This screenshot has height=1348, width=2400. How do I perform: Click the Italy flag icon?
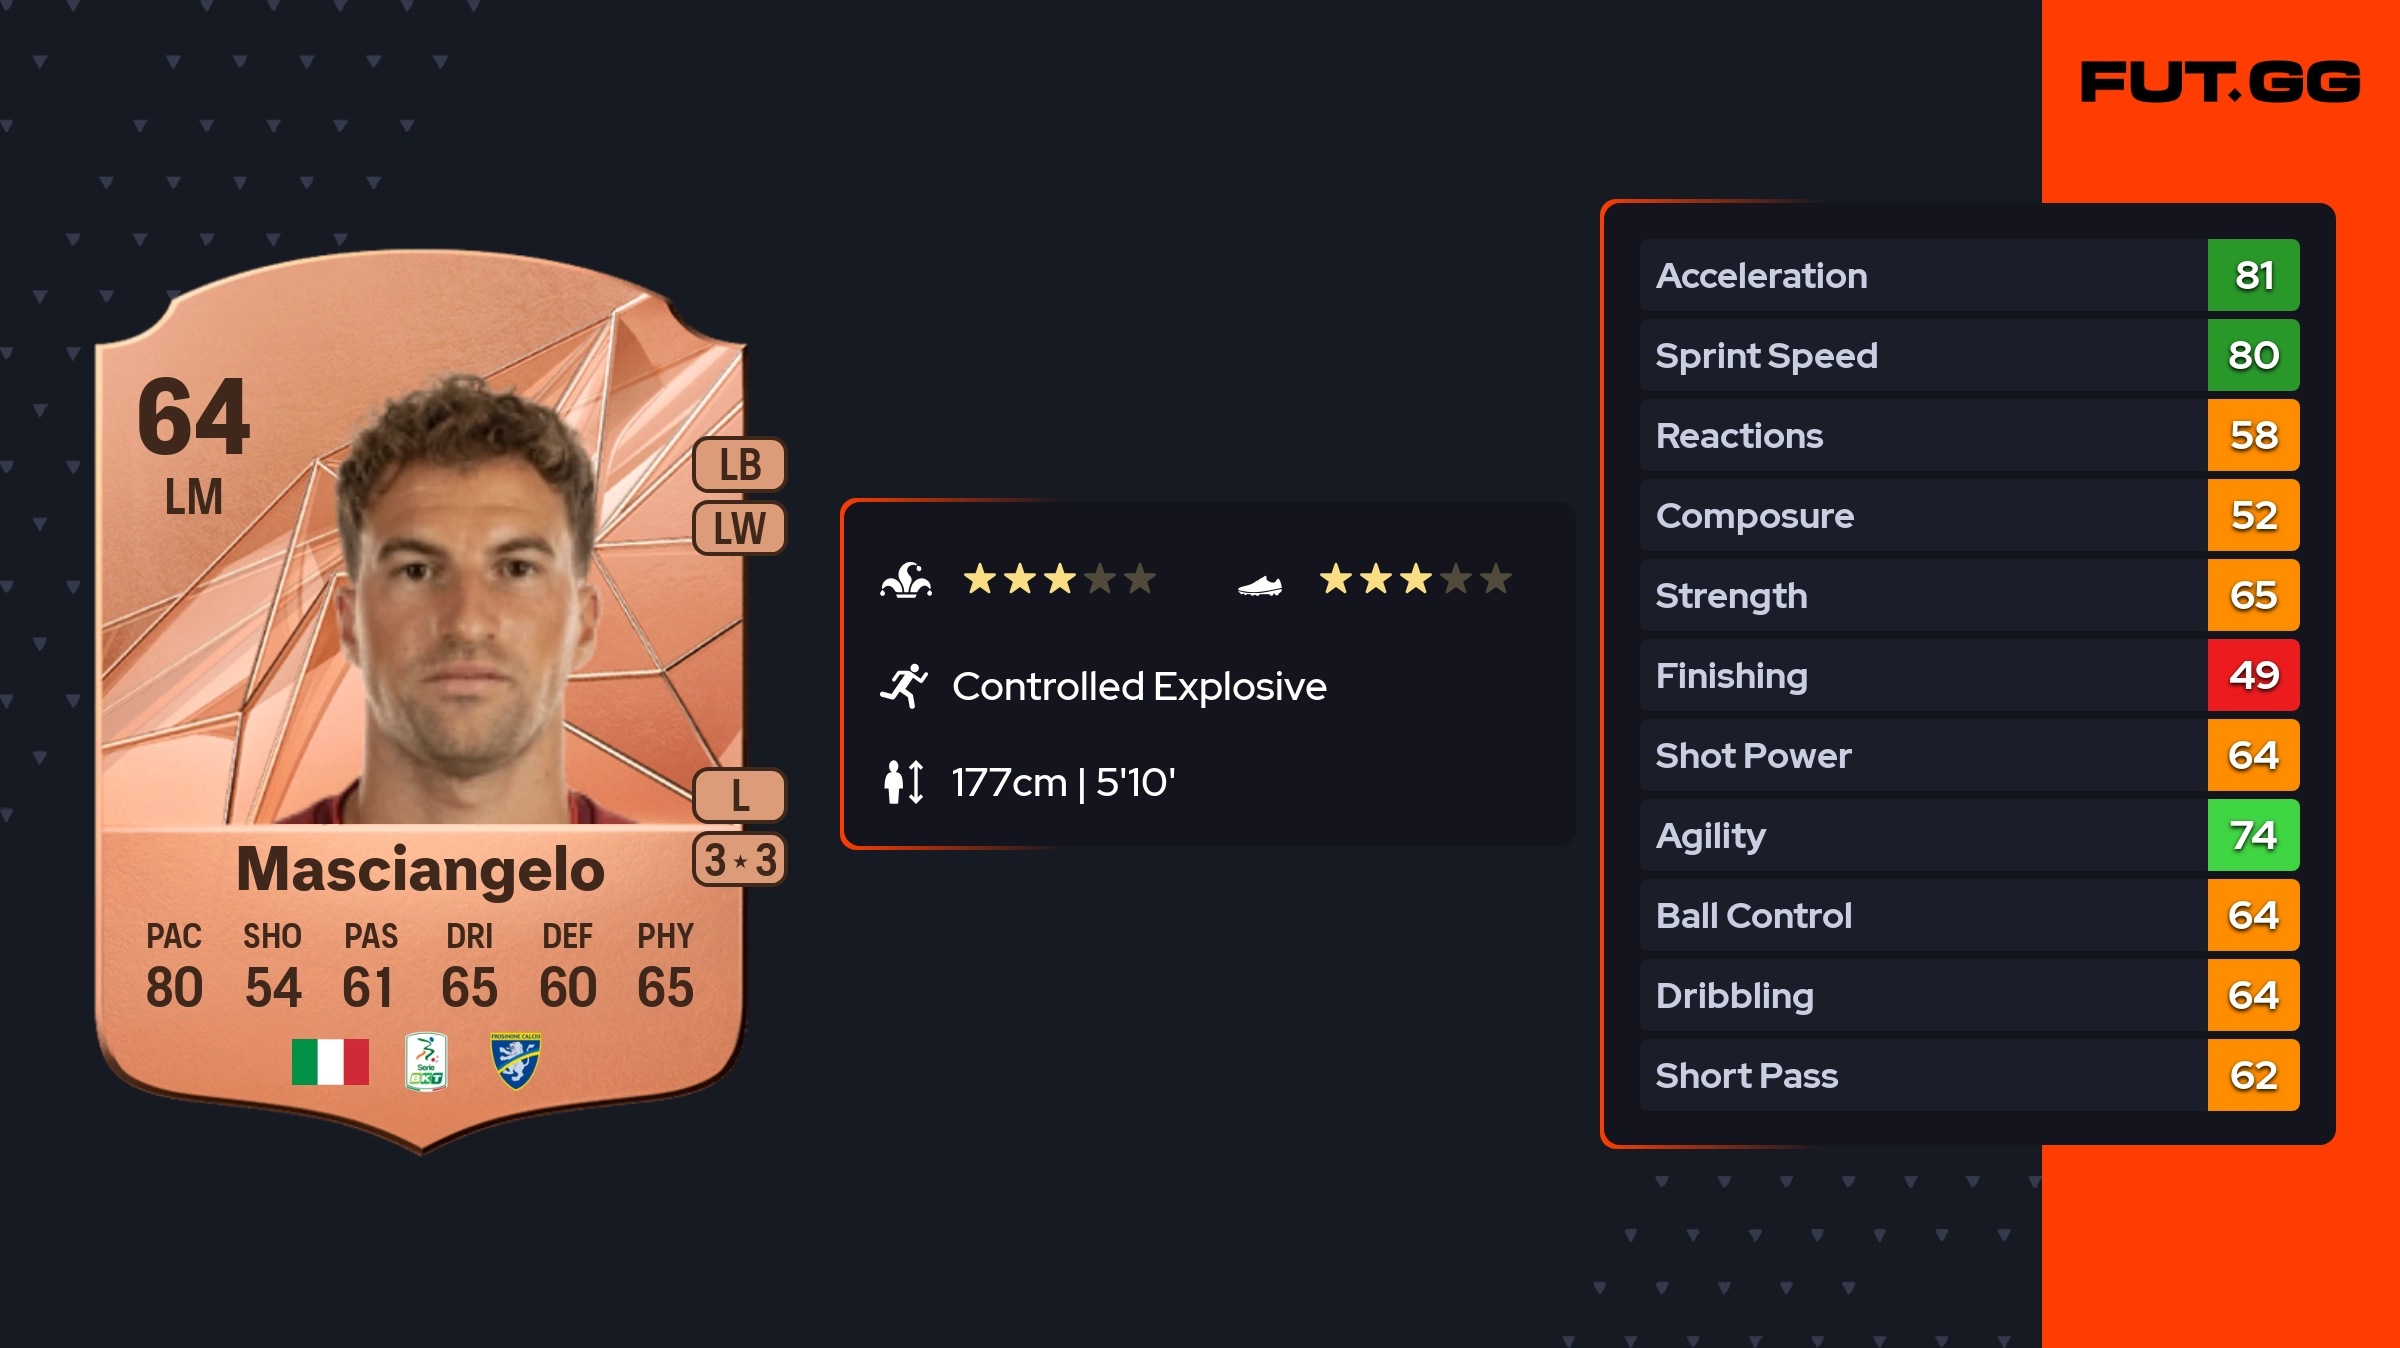(330, 1061)
